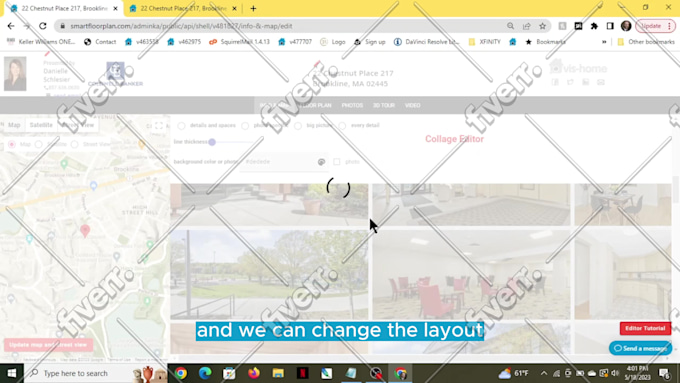This screenshot has height=383, width=680.
Task: Select the big picture radio option
Action: coord(298,126)
